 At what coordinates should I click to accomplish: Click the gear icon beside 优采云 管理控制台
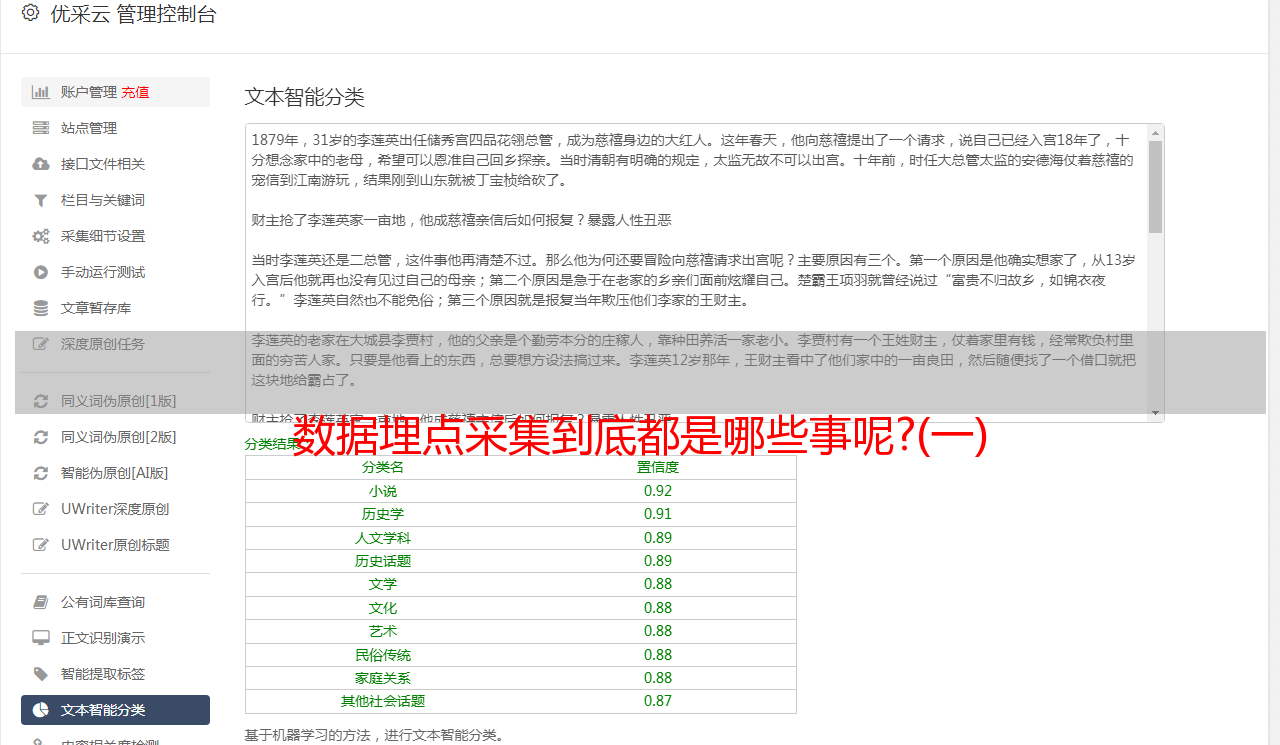pyautogui.click(x=30, y=13)
